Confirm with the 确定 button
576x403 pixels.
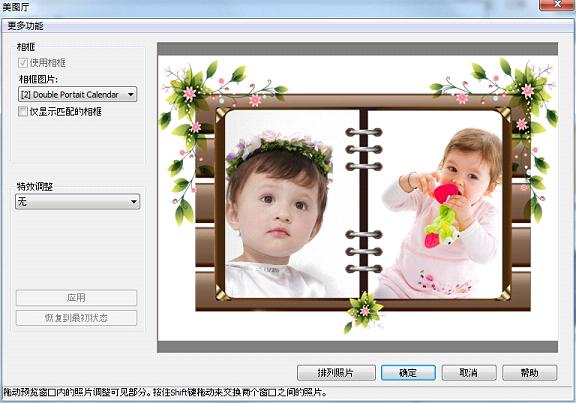coord(408,373)
